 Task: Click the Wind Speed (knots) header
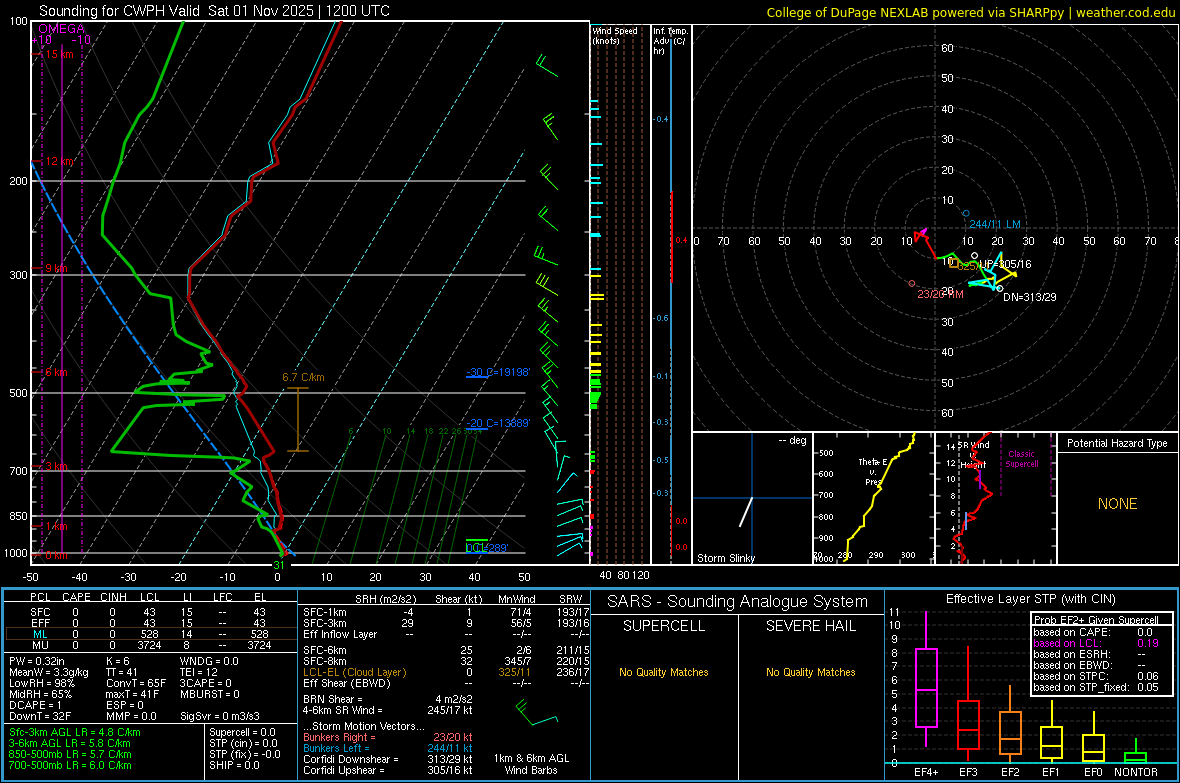(x=615, y=35)
